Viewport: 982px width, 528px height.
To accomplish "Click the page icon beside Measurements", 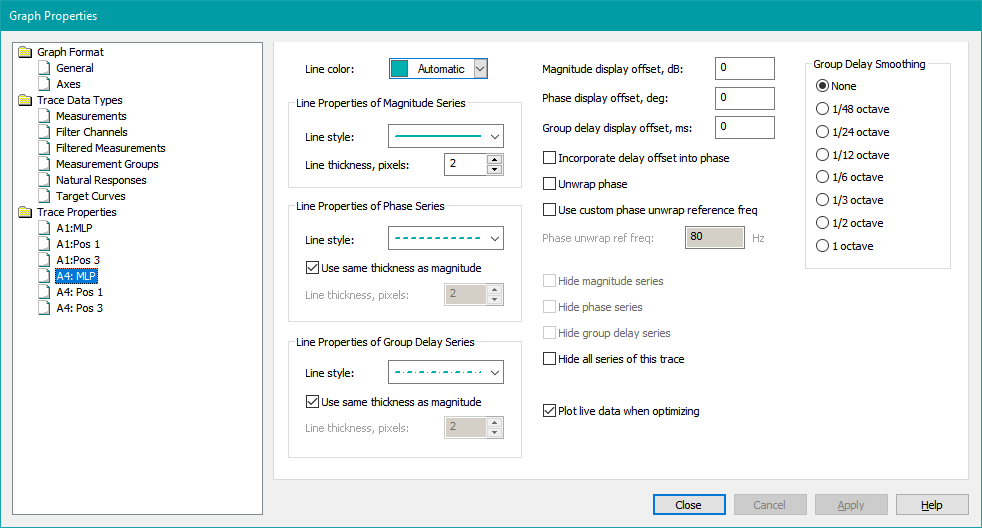I will 44,116.
